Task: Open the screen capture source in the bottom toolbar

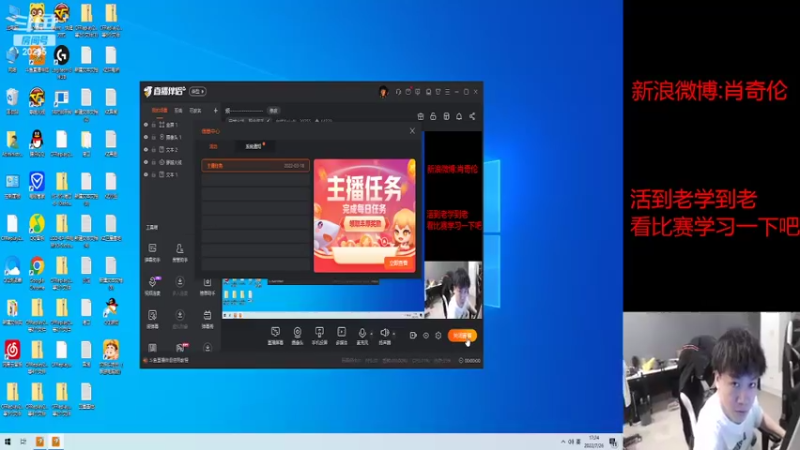Action: (275, 335)
